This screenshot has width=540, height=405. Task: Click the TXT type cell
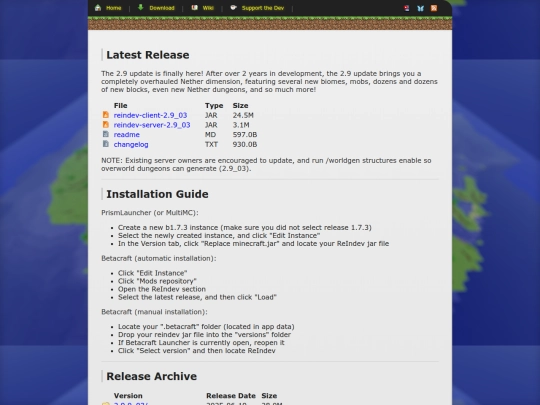click(211, 144)
